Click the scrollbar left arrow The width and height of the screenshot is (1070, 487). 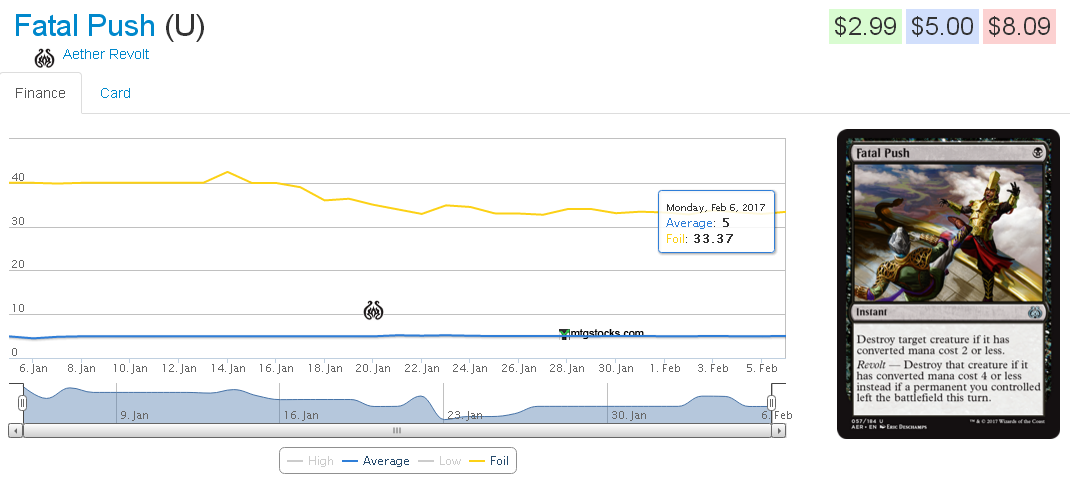click(x=16, y=430)
